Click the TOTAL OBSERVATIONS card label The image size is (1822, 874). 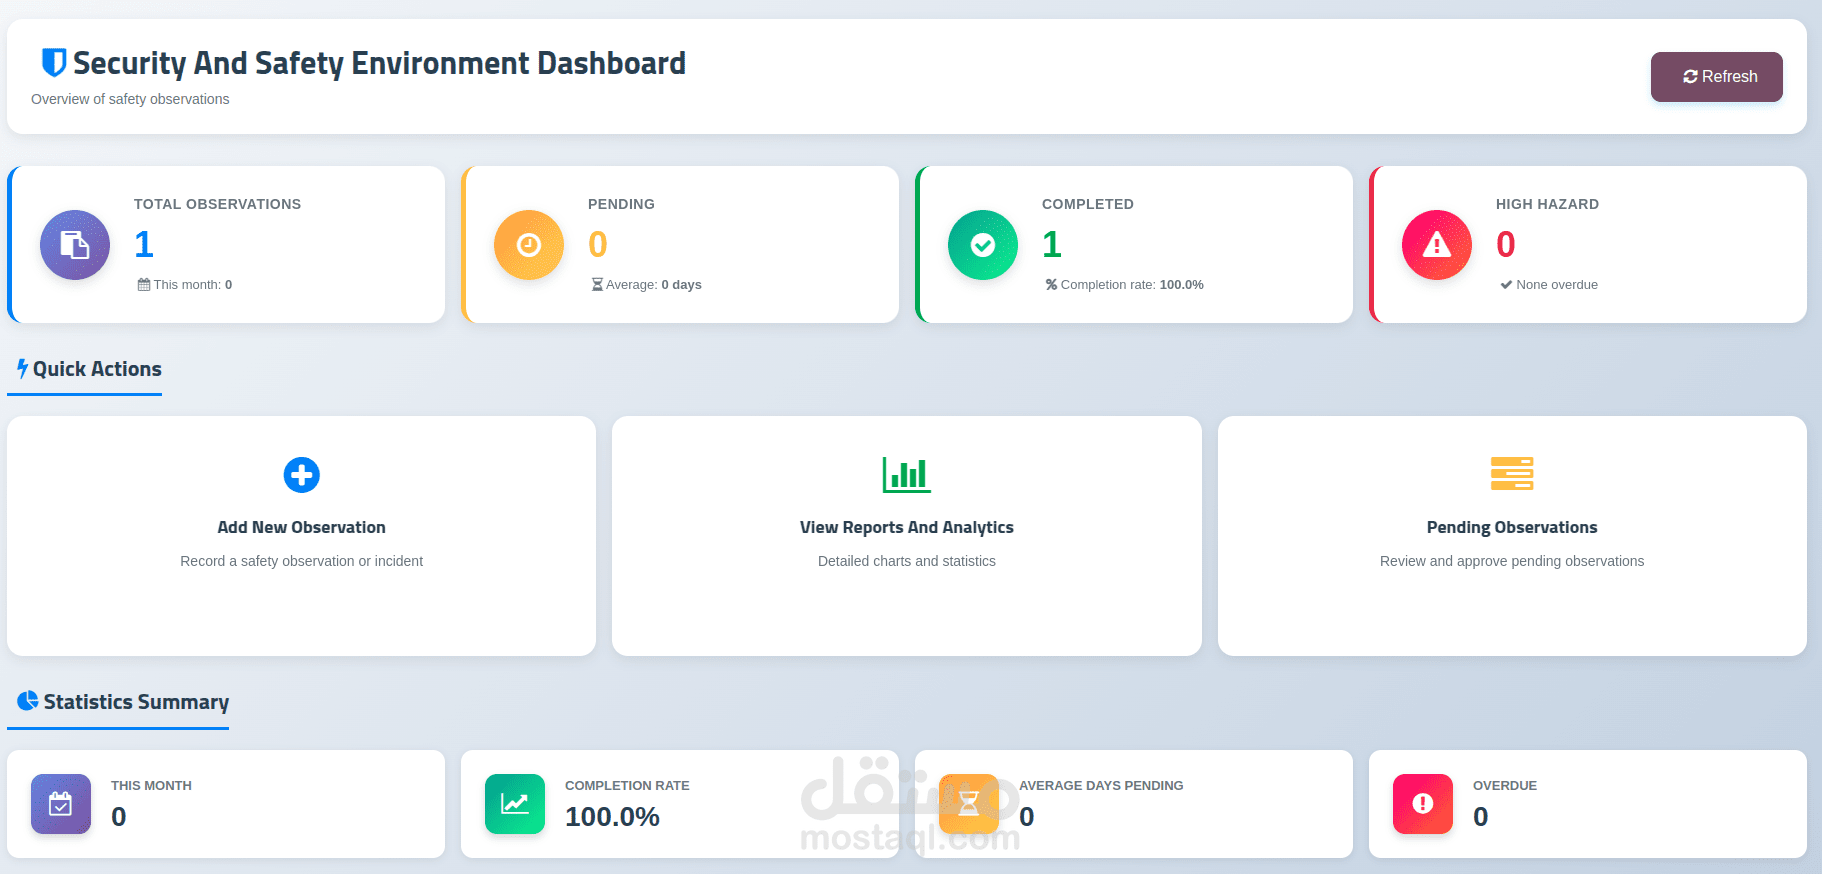(217, 204)
